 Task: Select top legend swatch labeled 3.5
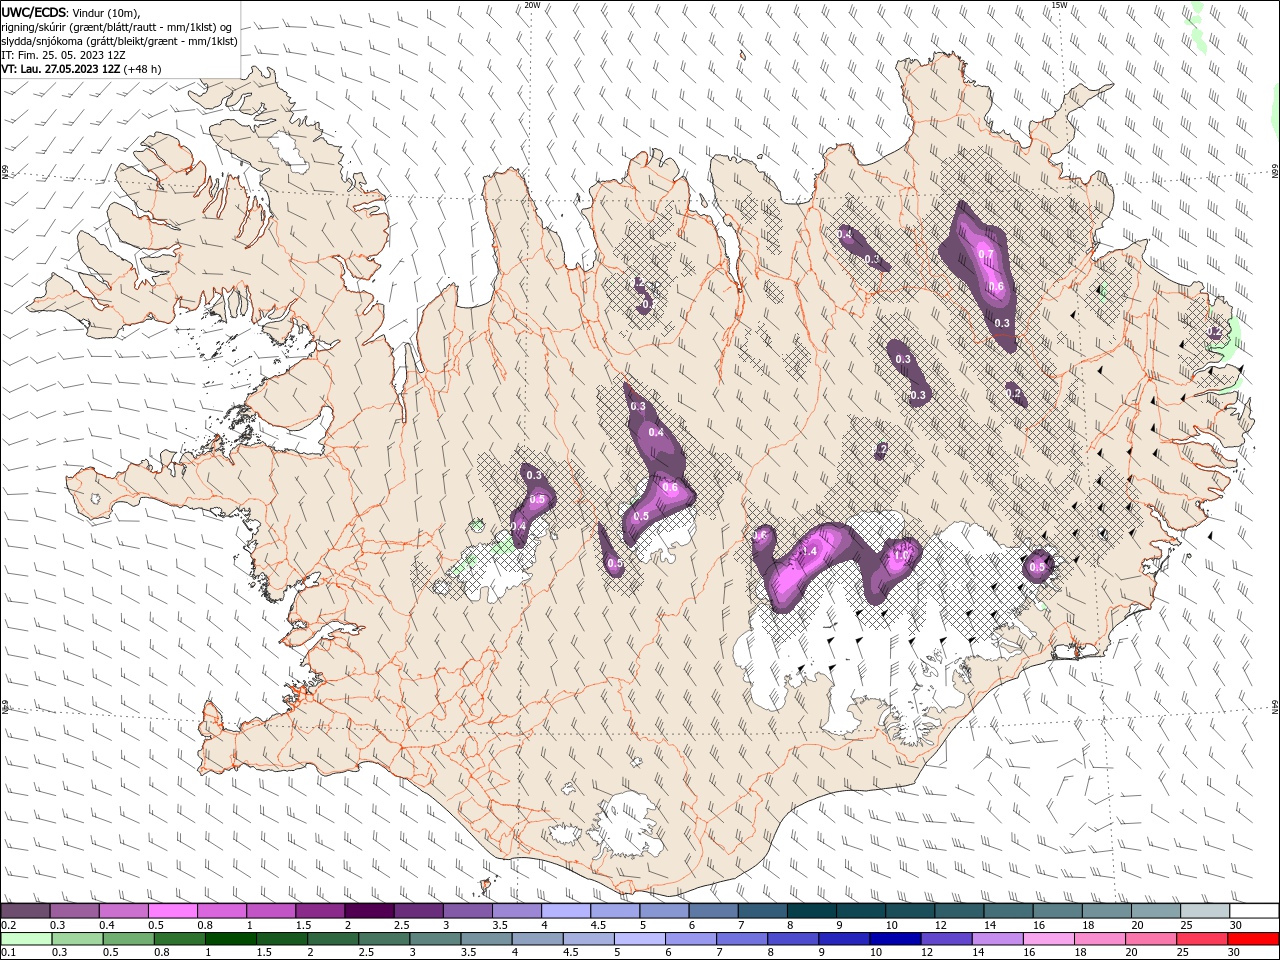(516, 911)
